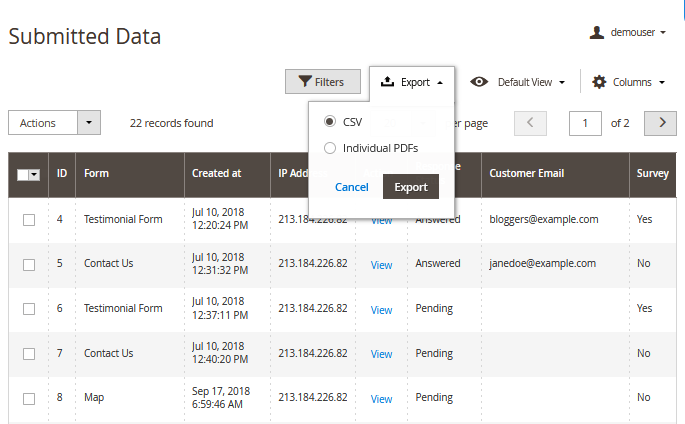Sort by the Created at column header
Viewport: 685px width, 424px height.
(217, 173)
